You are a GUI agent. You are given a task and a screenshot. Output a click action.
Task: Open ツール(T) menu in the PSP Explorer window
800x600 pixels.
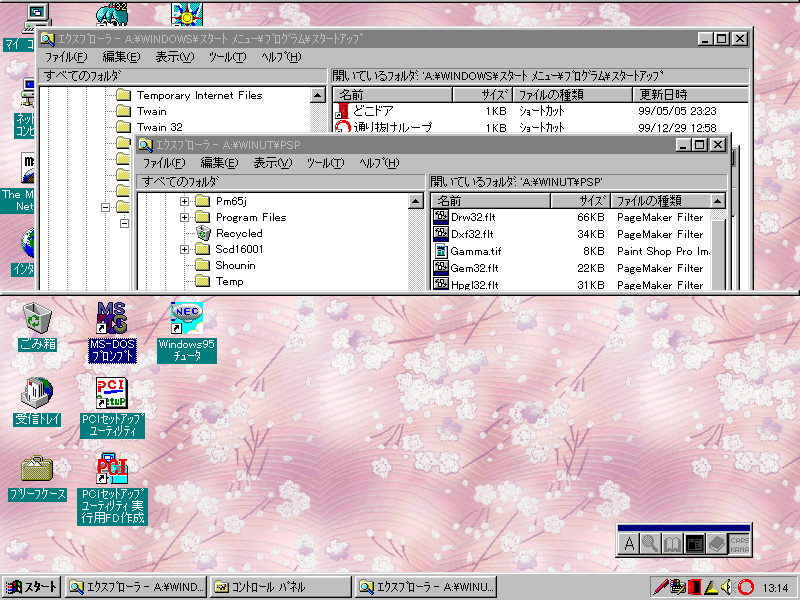point(326,163)
